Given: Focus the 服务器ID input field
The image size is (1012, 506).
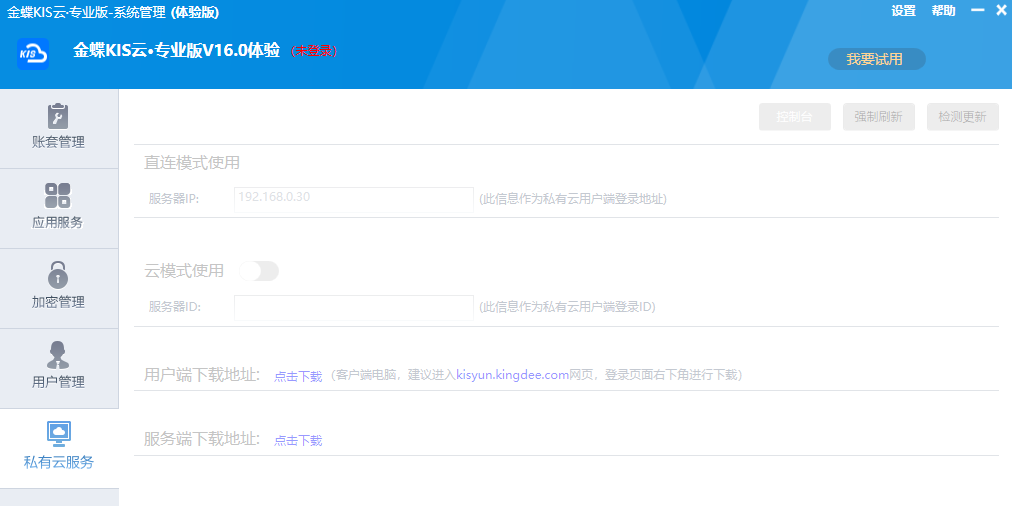Looking at the screenshot, I should tap(354, 308).
